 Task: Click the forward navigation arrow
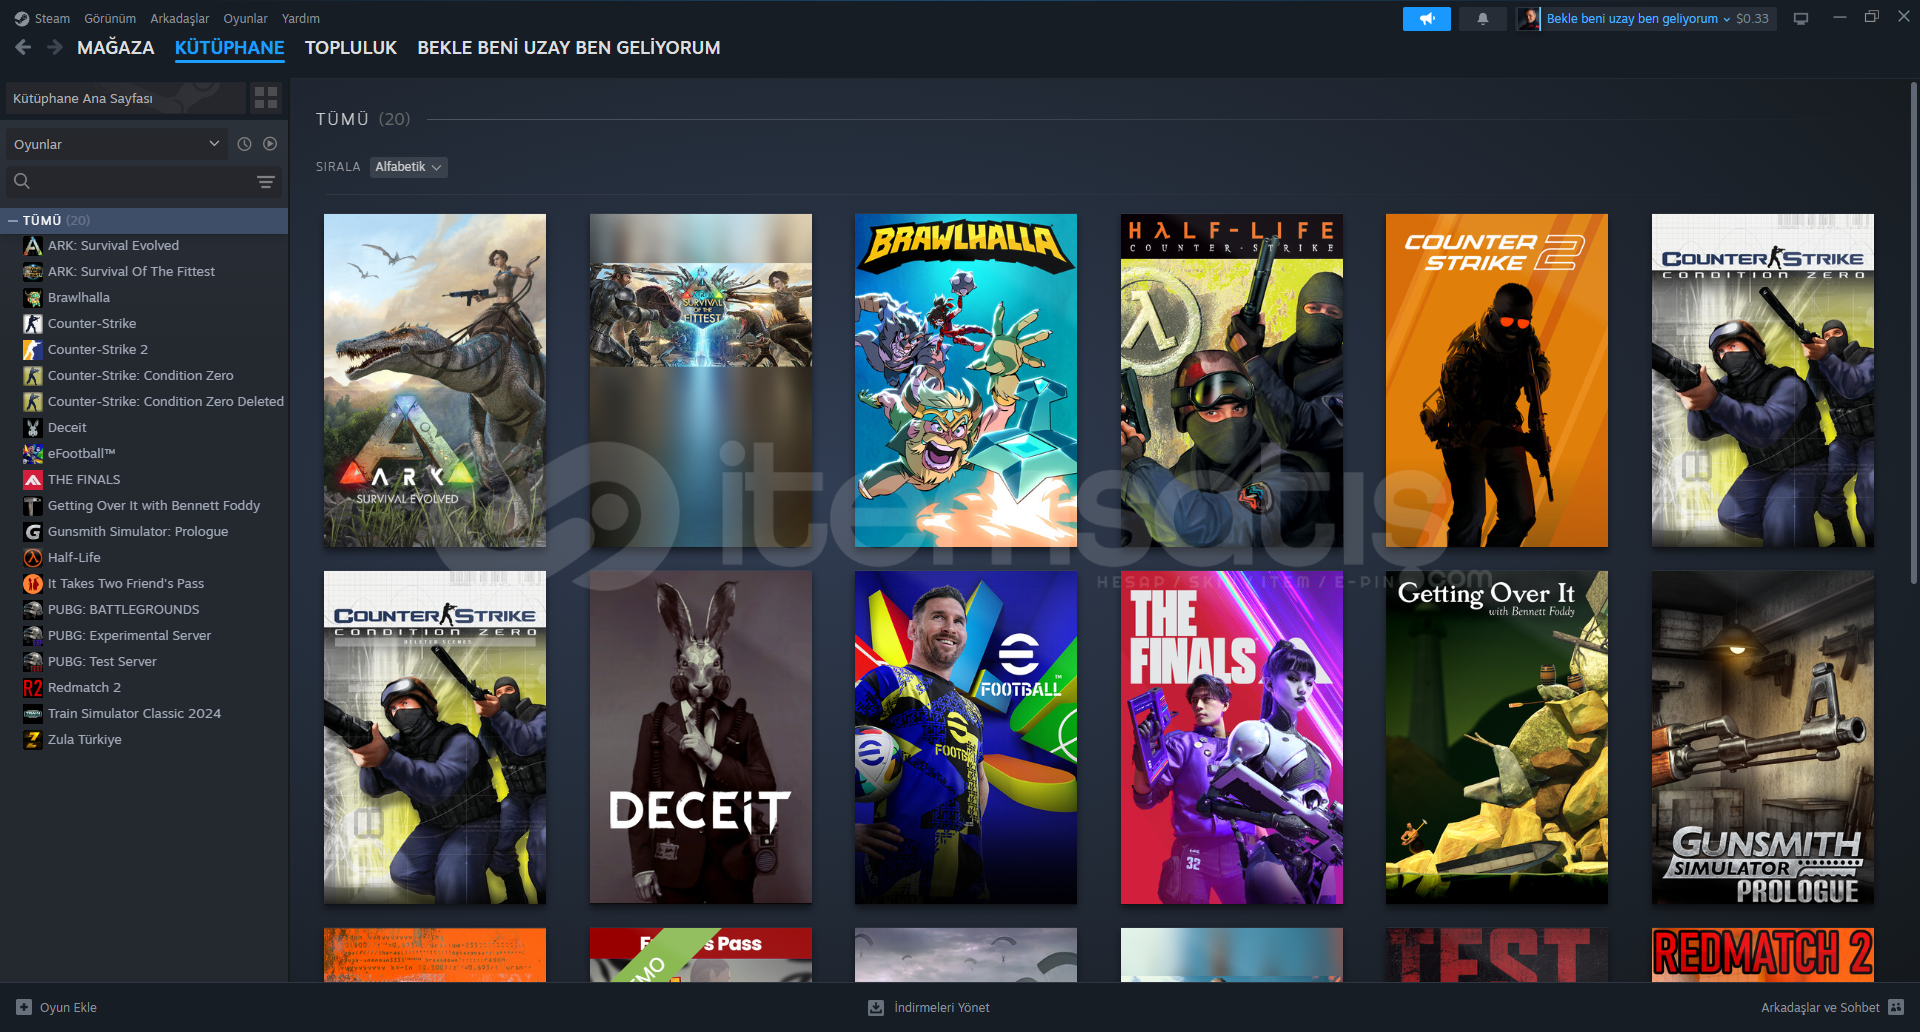coord(55,47)
